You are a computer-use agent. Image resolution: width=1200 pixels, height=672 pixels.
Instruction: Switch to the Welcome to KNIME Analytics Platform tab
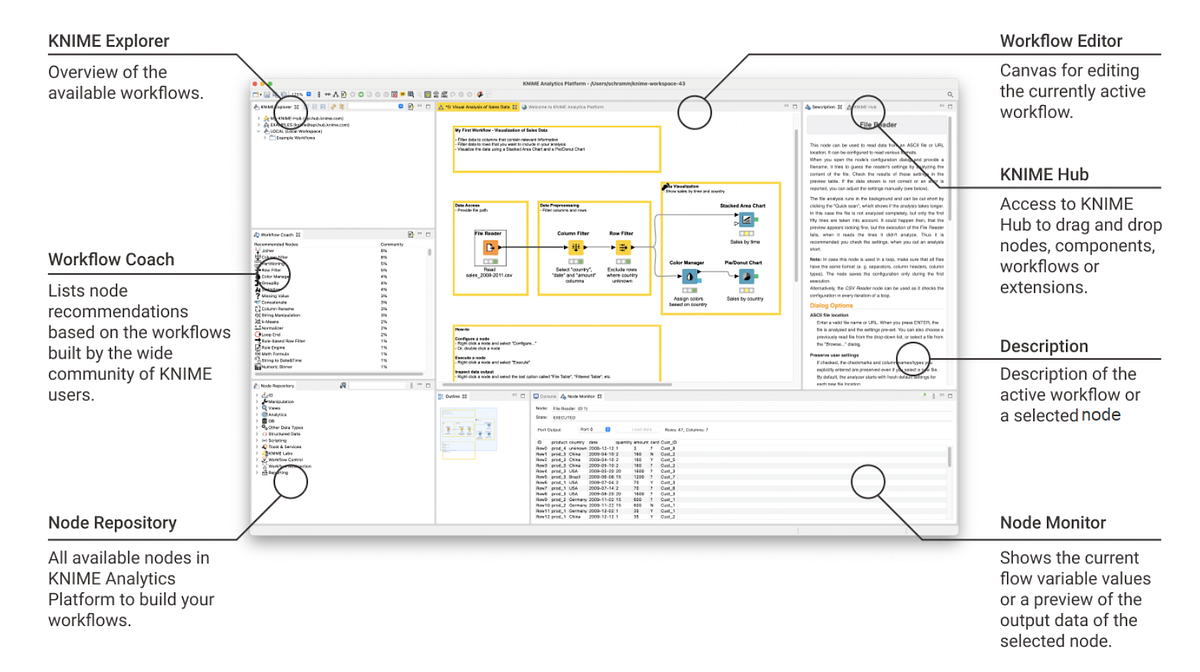[563, 107]
